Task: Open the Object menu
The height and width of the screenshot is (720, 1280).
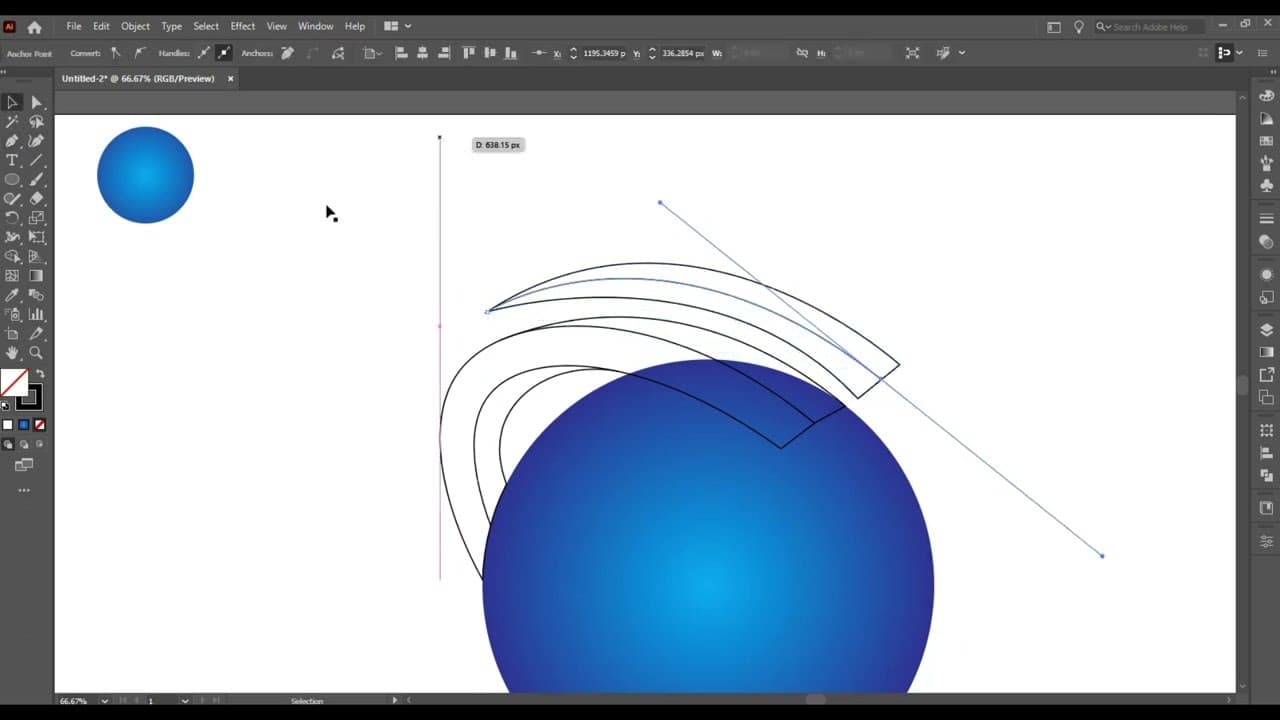Action: [135, 26]
